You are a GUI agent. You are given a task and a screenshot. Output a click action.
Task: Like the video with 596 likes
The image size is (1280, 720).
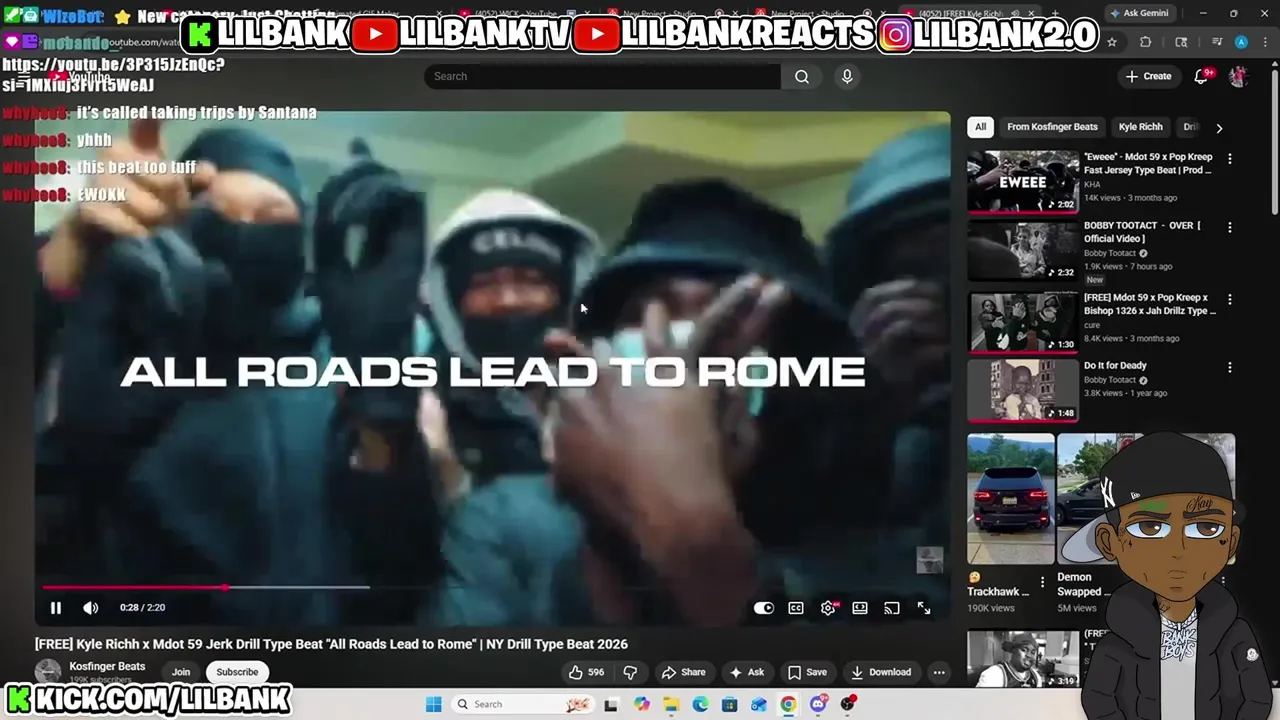(x=587, y=672)
